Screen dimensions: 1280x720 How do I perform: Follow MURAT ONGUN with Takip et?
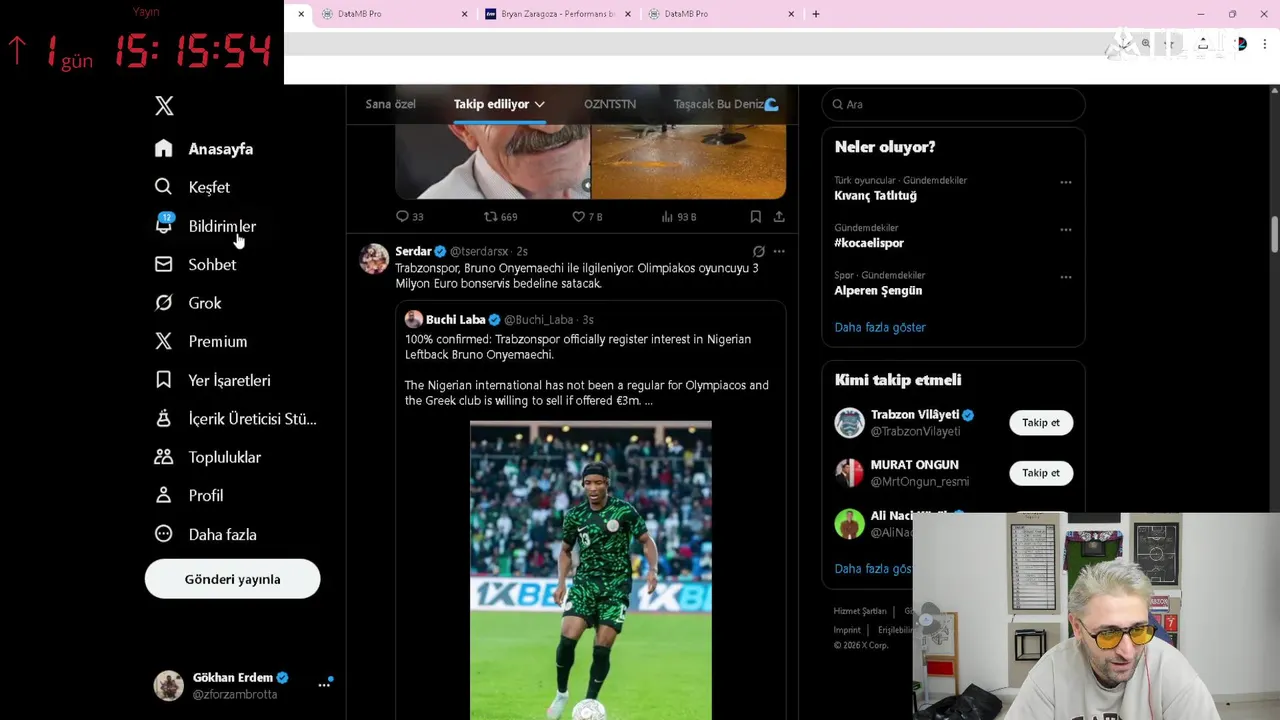coord(1041,473)
